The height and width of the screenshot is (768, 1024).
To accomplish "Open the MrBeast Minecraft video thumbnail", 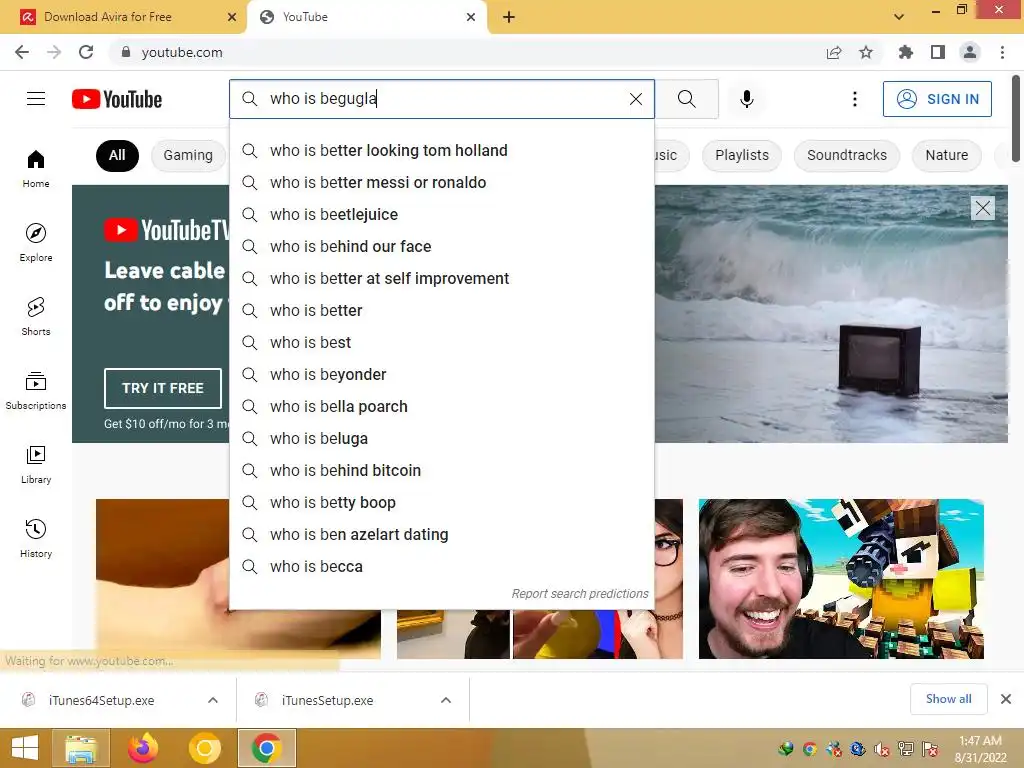I will [841, 579].
